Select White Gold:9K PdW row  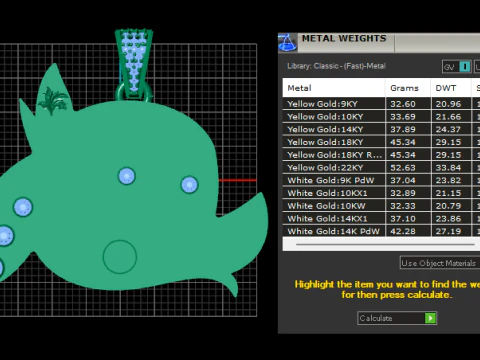coord(381,180)
